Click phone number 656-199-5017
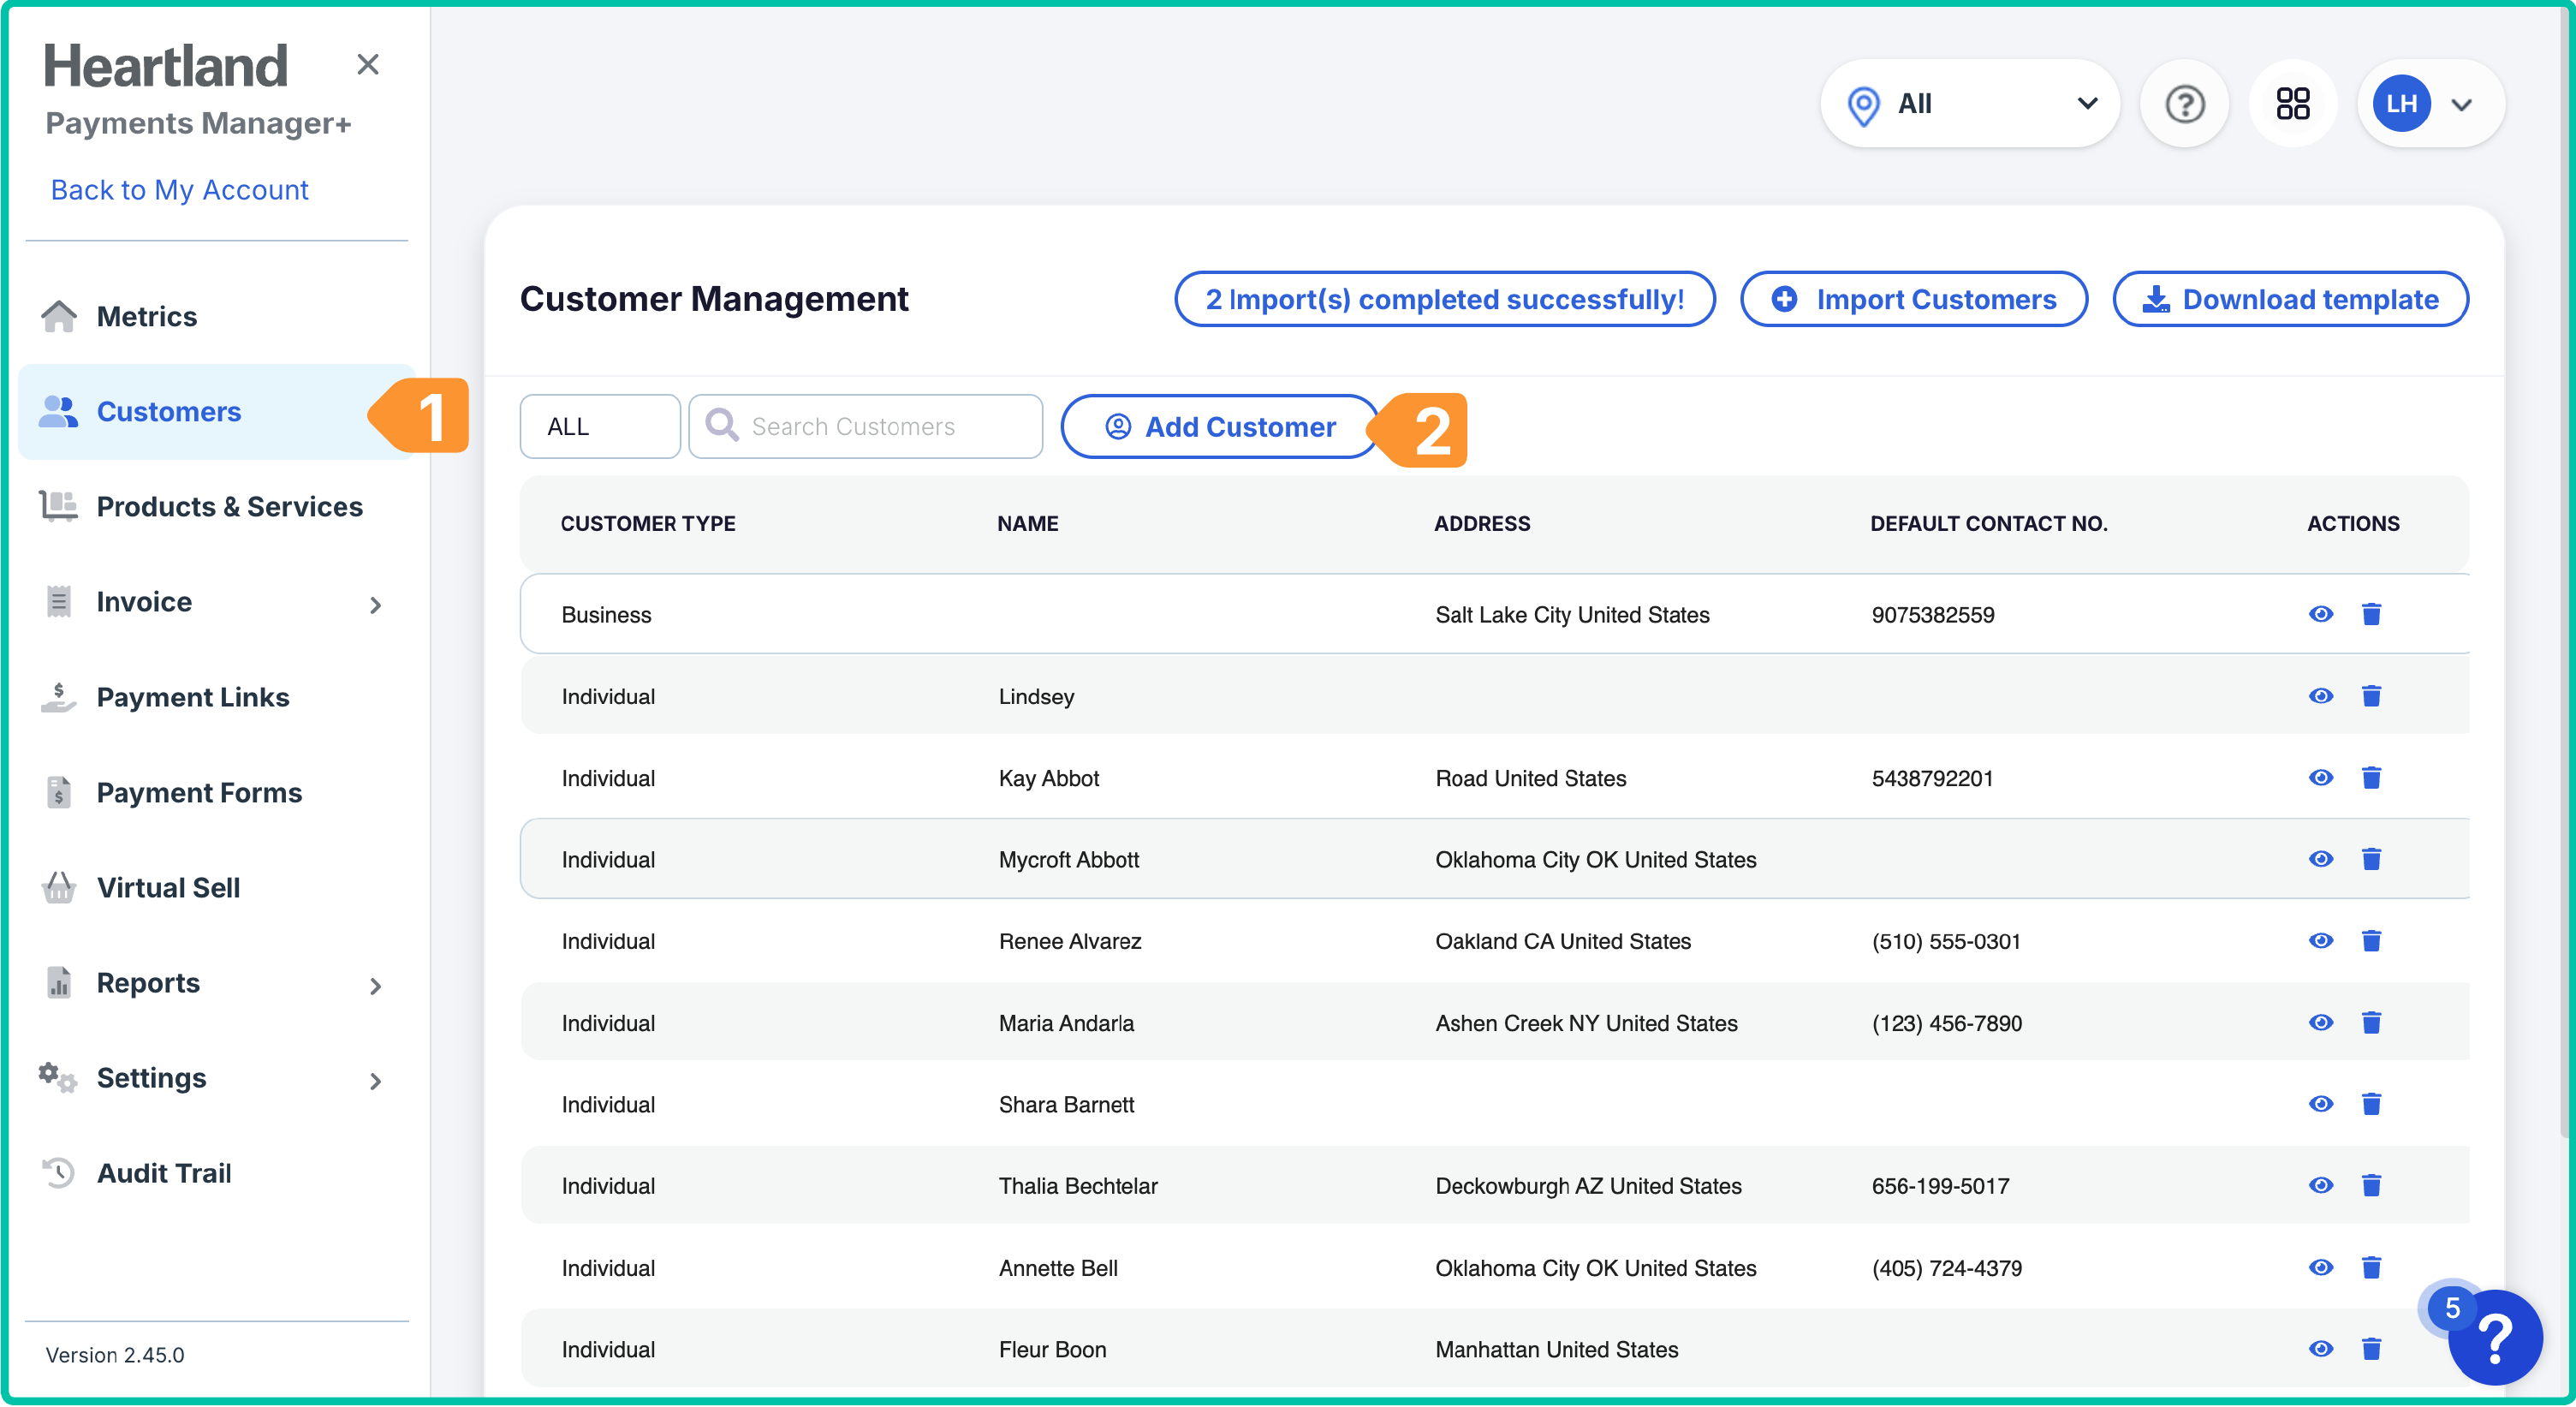 coord(1940,1187)
